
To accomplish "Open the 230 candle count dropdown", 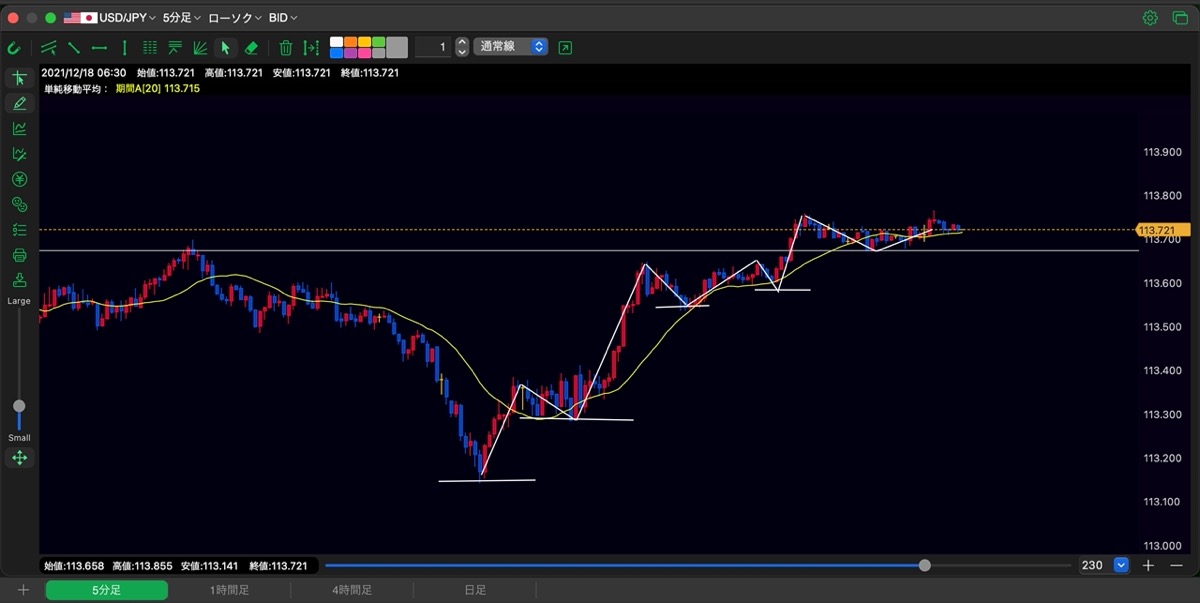I will coord(1105,565).
